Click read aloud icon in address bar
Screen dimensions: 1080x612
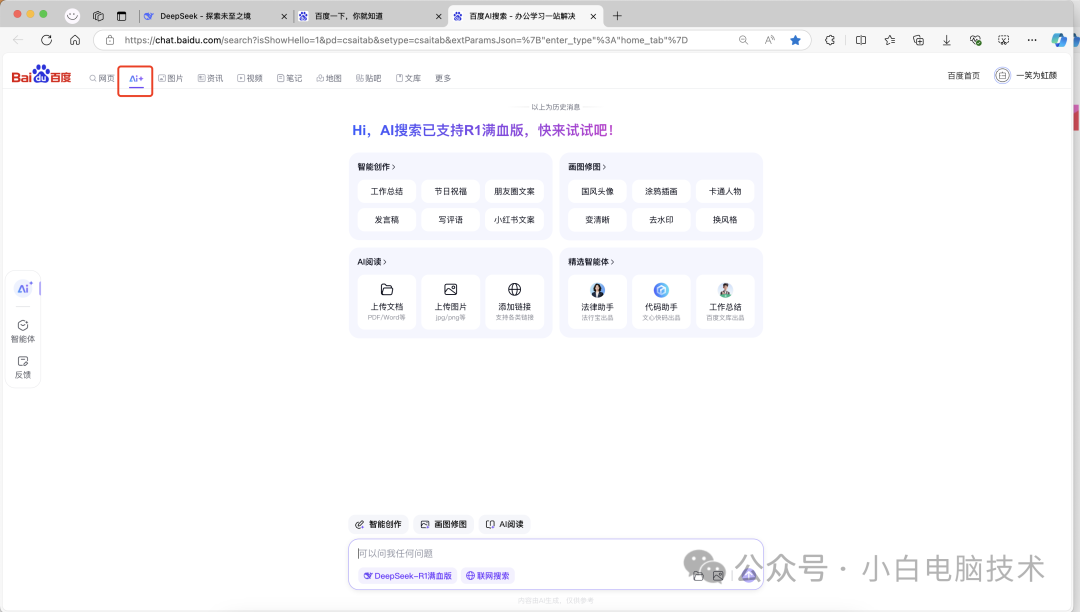coord(769,40)
